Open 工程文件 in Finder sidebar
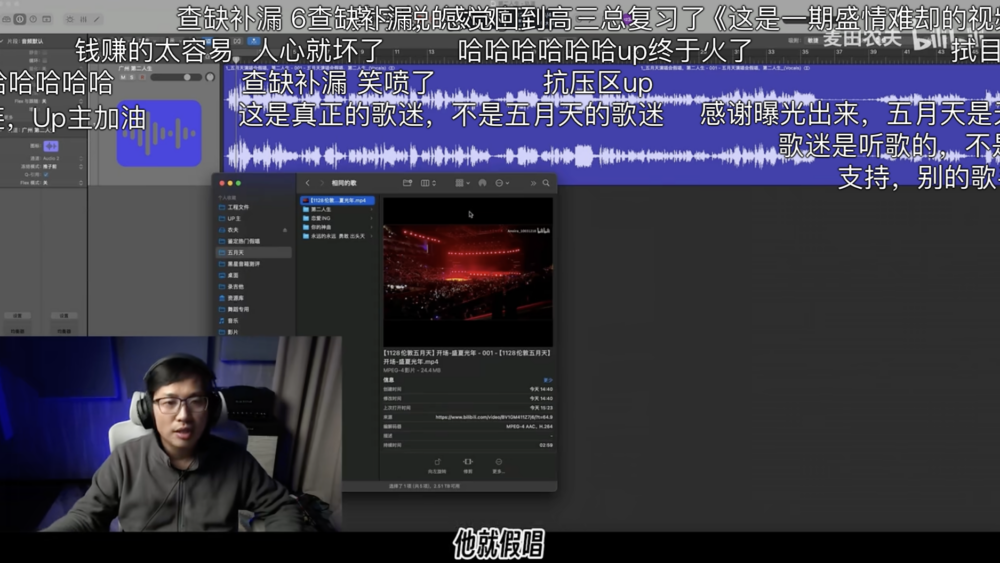Screen dimensions: 1000x563 (x=254, y=207)
